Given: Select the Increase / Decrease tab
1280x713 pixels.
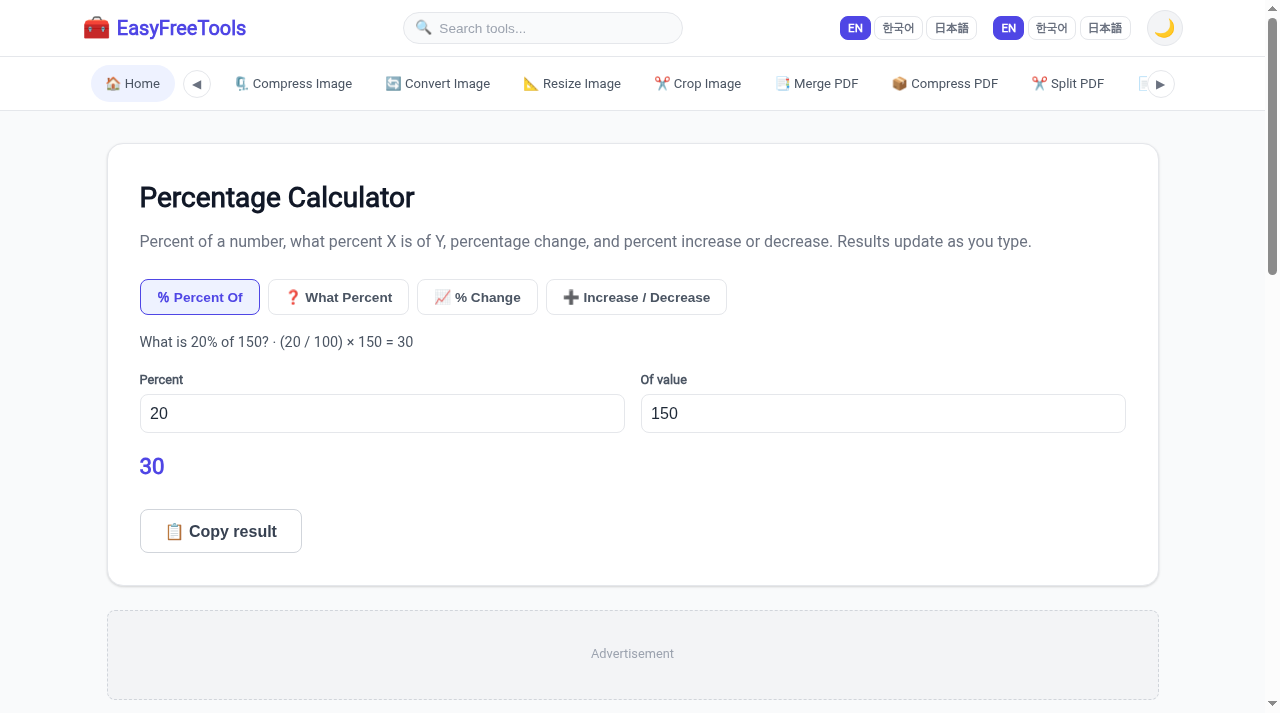Looking at the screenshot, I should coord(636,297).
